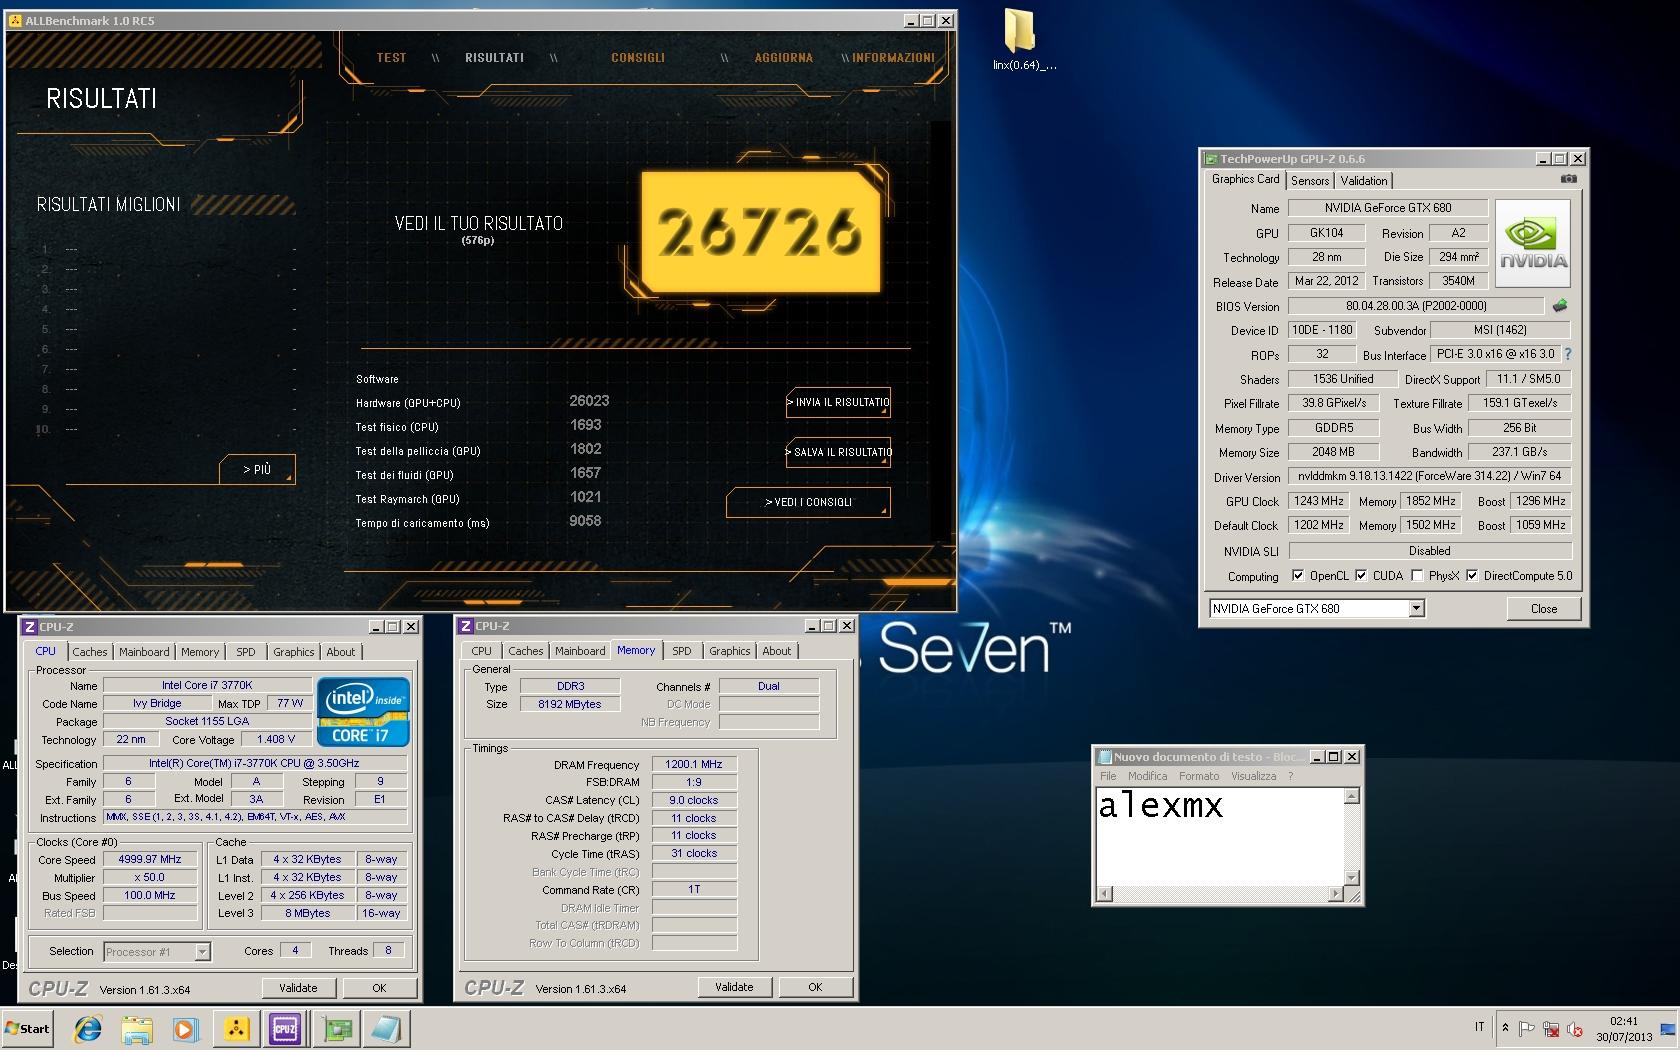Enable the PhysX checkbox in GPU-Z
1680x1050 pixels.
coord(1417,575)
